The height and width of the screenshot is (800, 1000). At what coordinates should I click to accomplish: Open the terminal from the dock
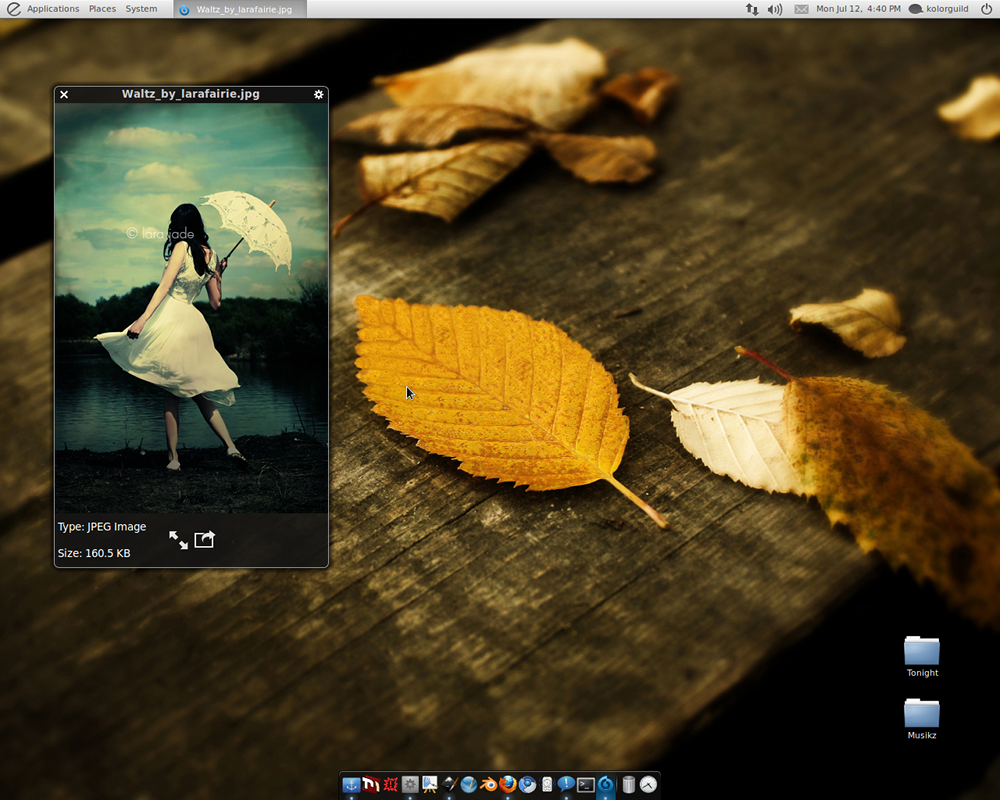[586, 785]
